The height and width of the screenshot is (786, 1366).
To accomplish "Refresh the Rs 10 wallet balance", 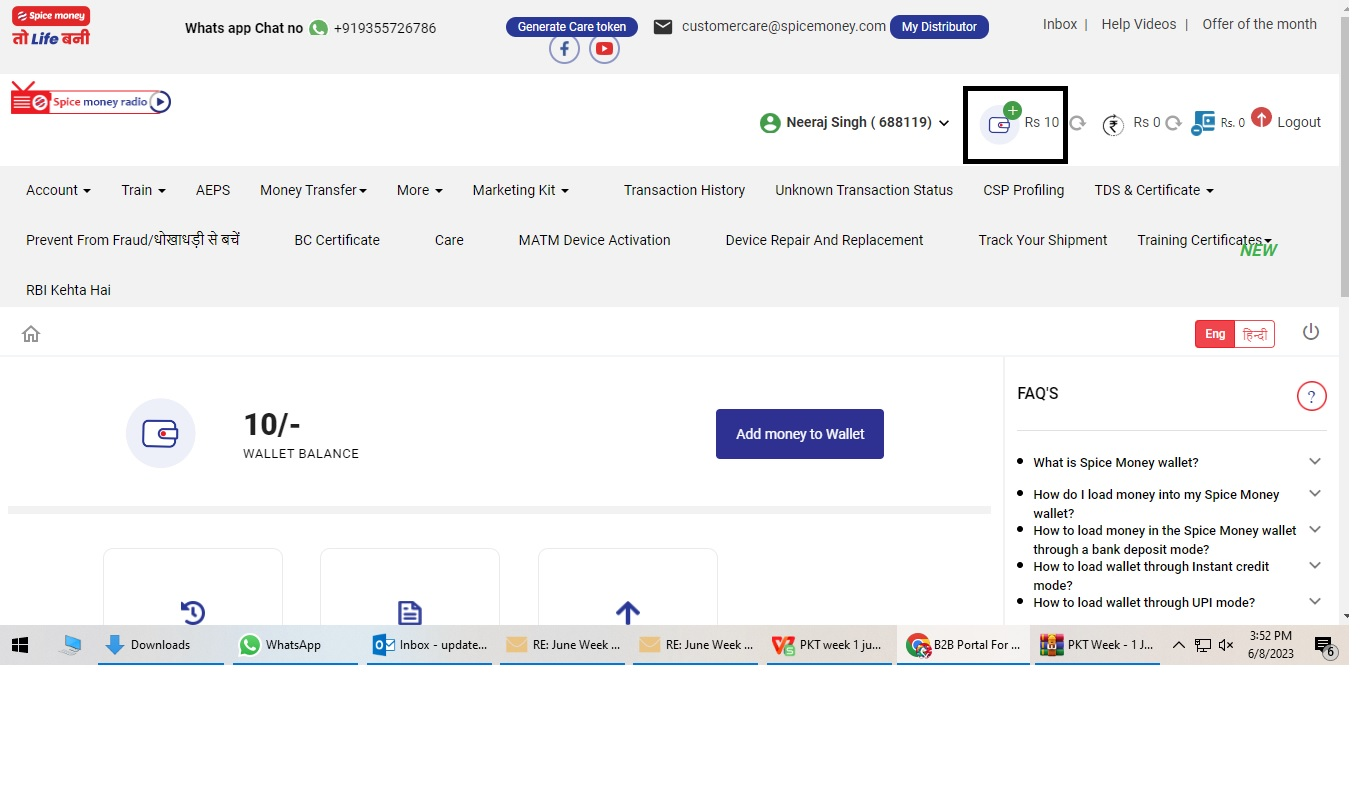I will coord(1077,123).
